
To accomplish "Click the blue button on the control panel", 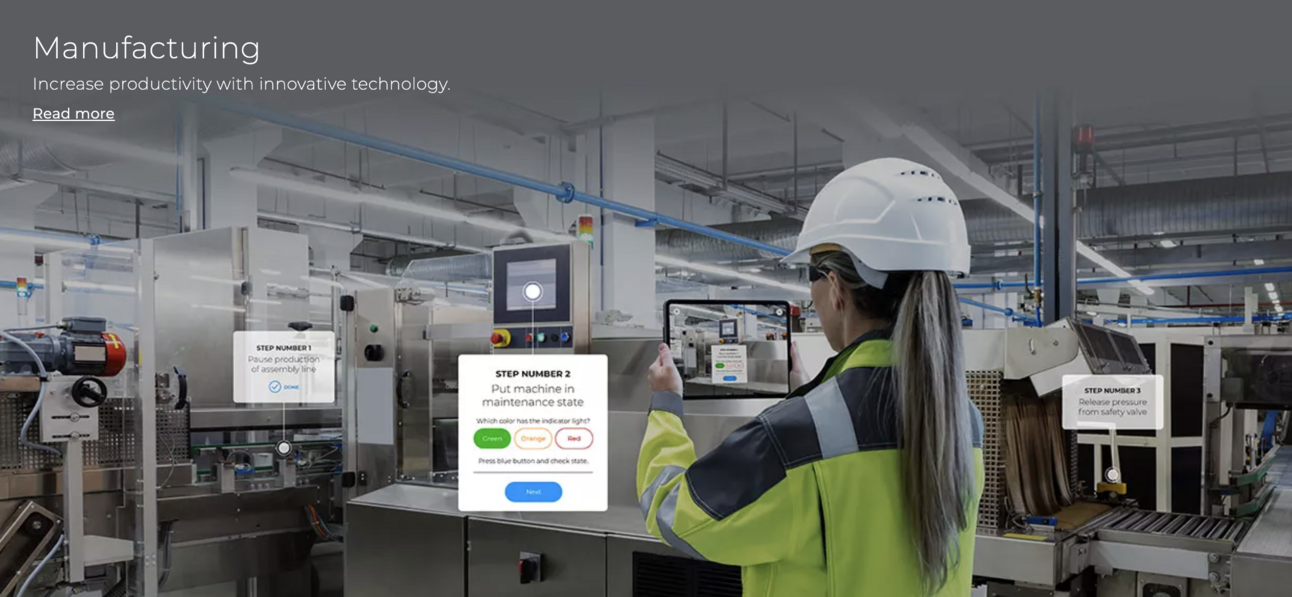I will (564, 338).
